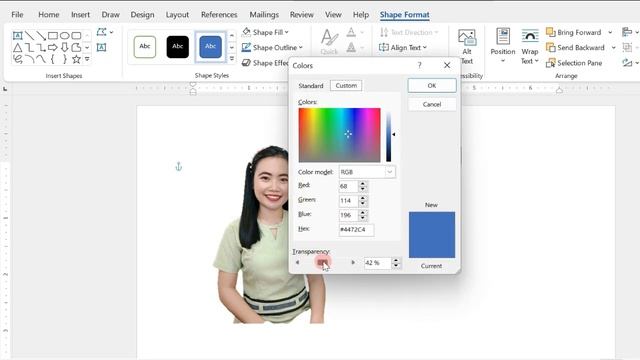
Task: Select the Elbow Connector shape
Action: tap(29, 47)
